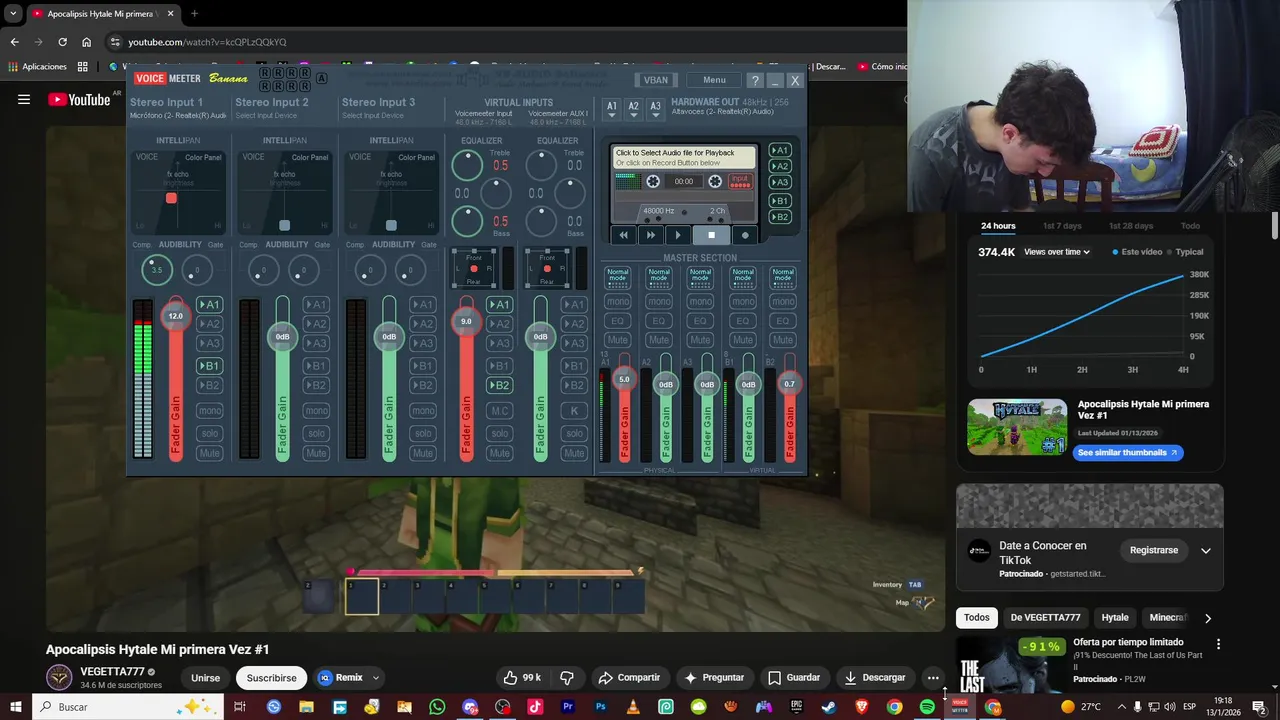Select 1st 7 days stats tab
Screen dimensions: 1280x720
click(x=1062, y=226)
